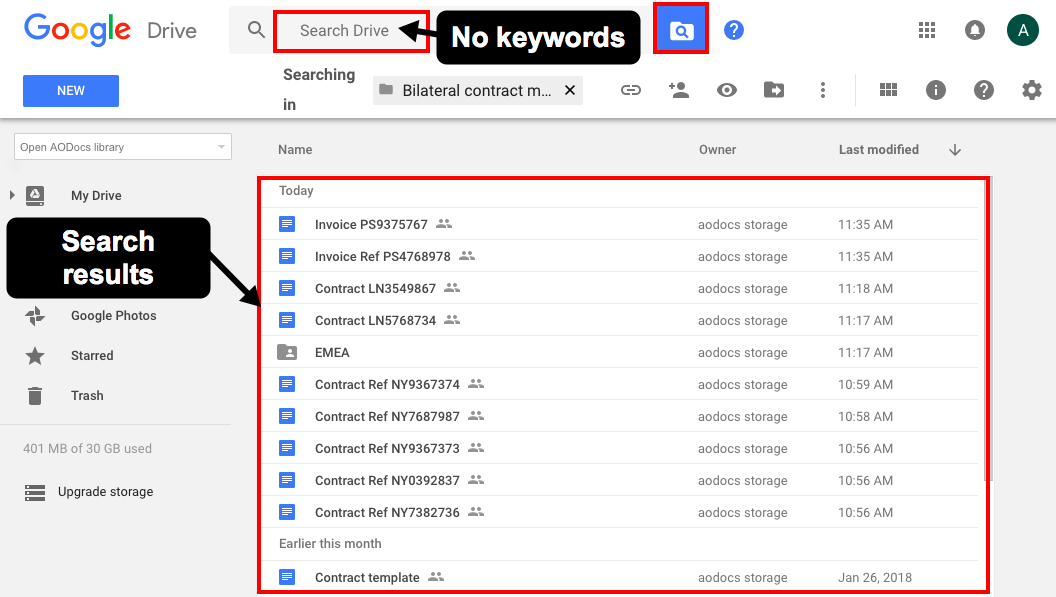
Task: Click the Move to folder icon
Action: click(x=775, y=90)
